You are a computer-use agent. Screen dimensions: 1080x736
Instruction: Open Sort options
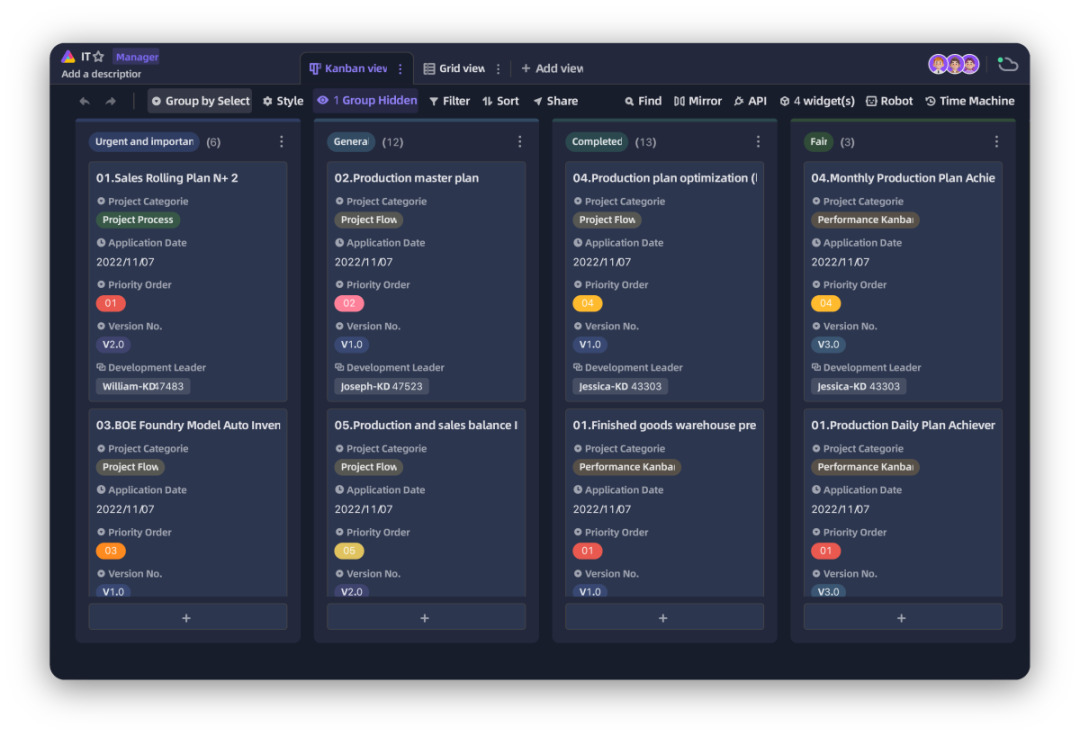[x=501, y=101]
